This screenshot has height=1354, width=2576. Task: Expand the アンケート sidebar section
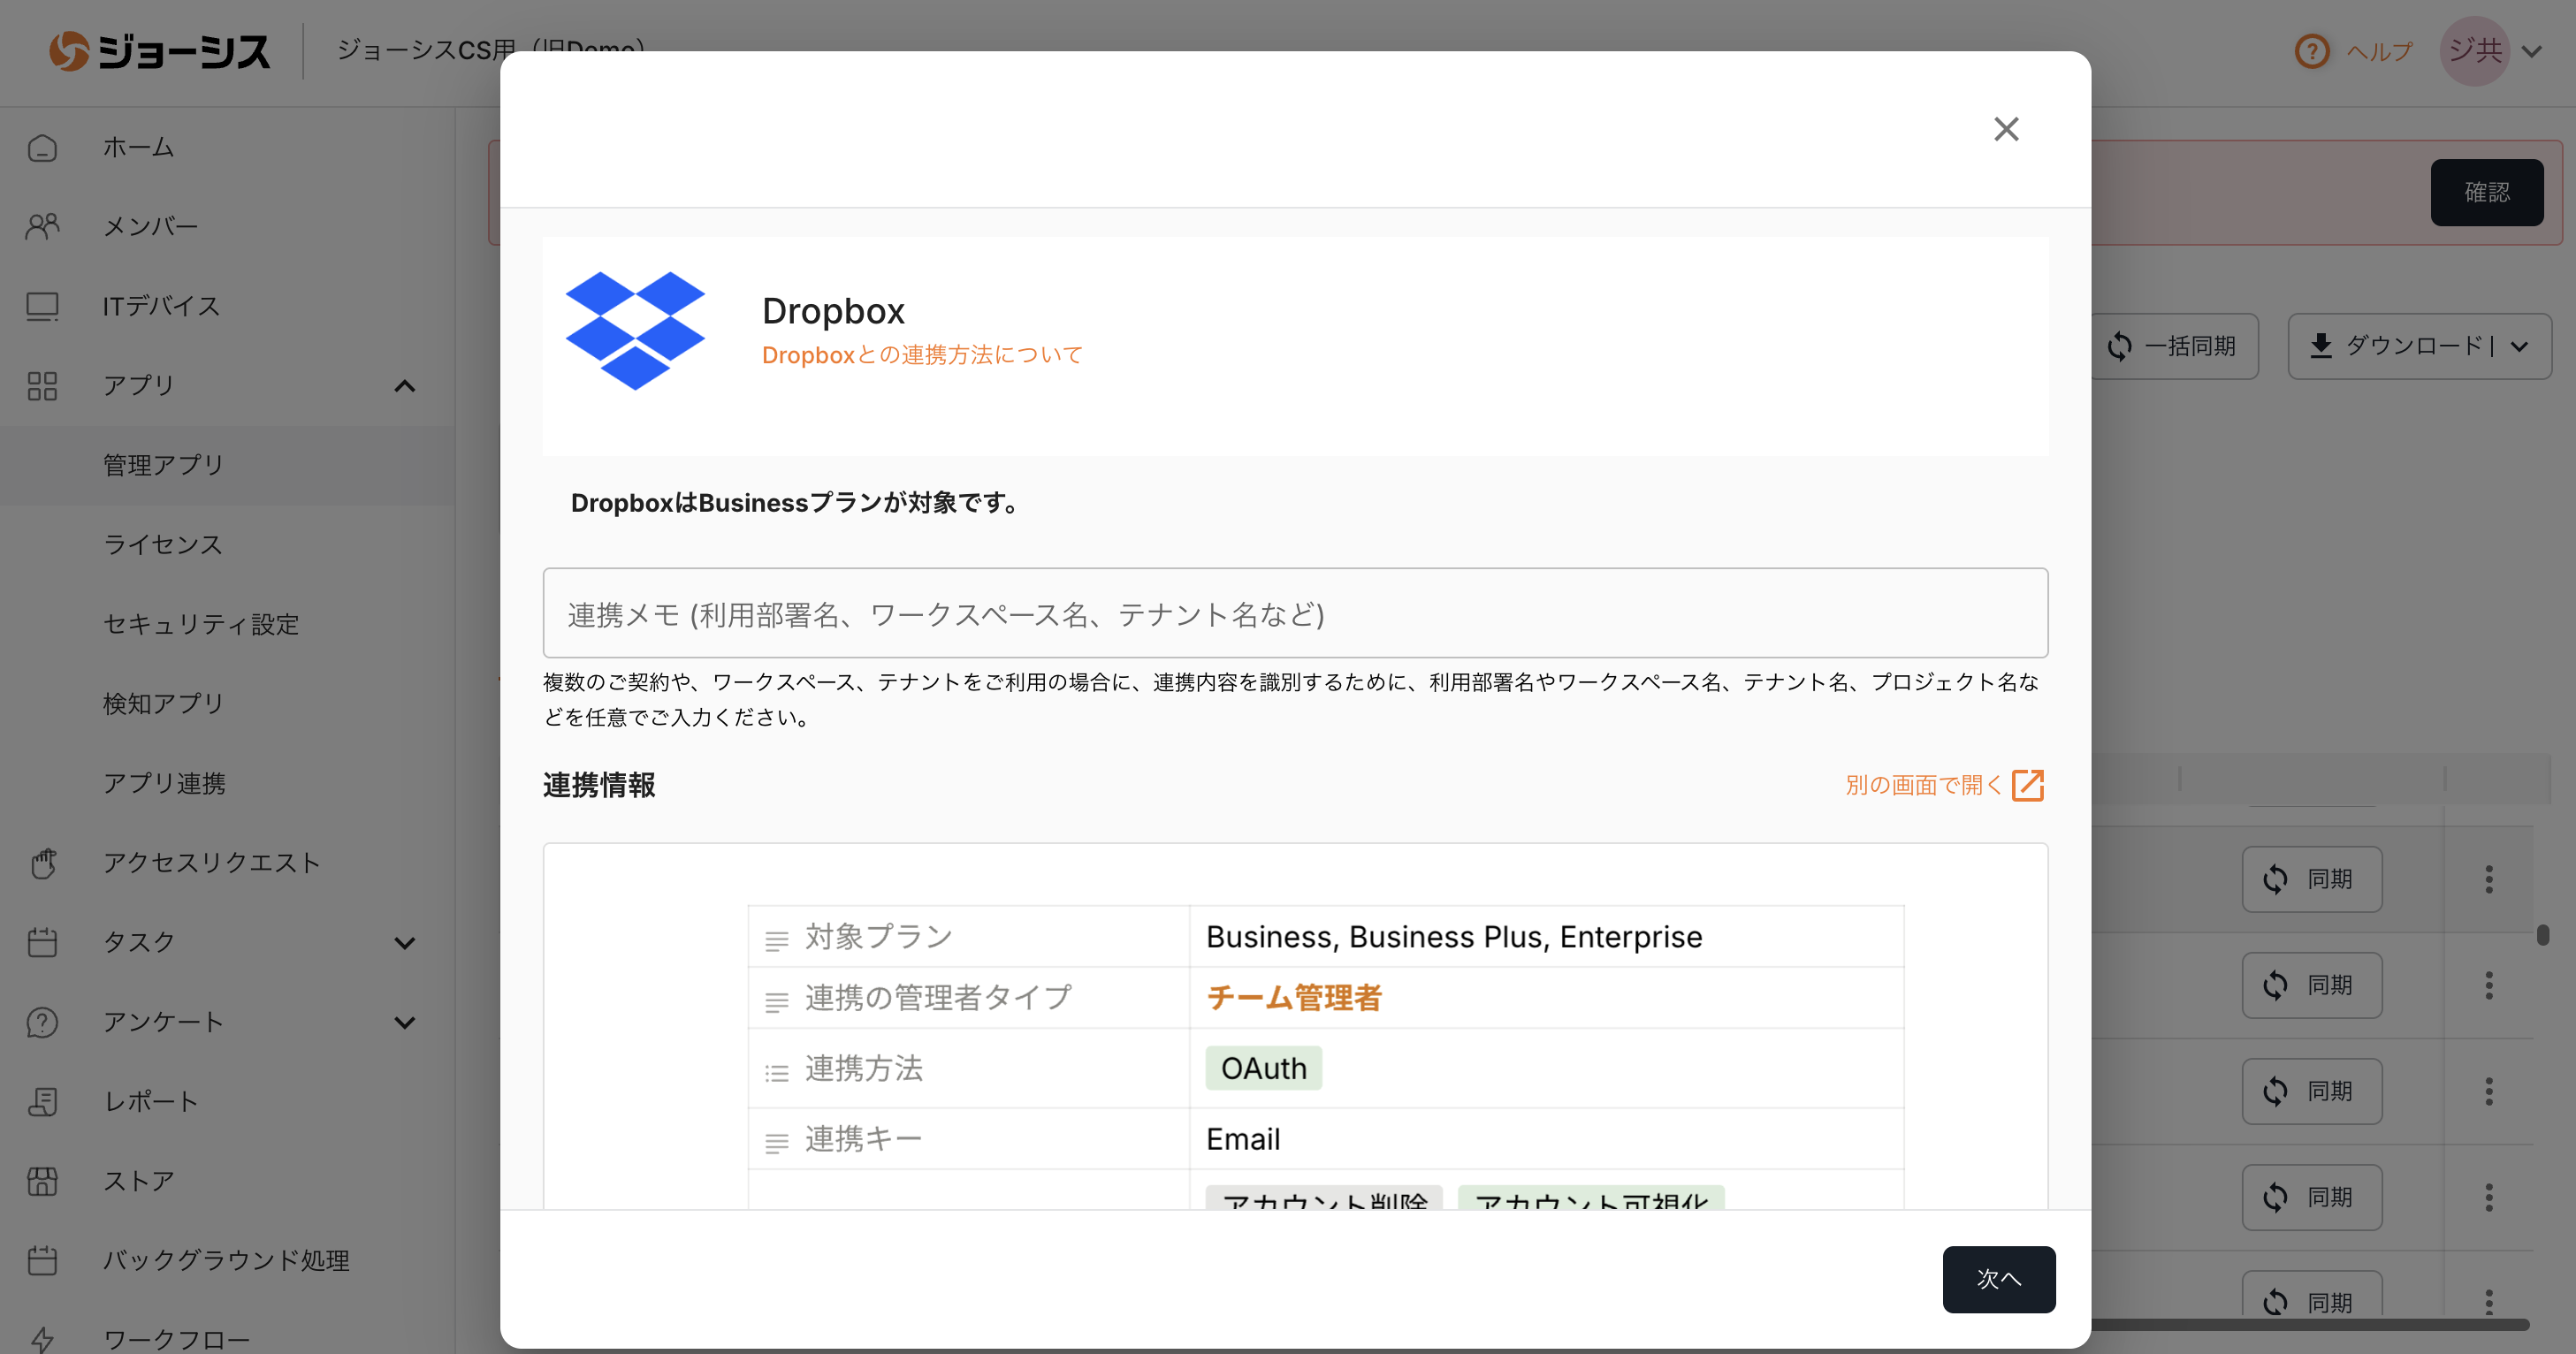pyautogui.click(x=404, y=1022)
